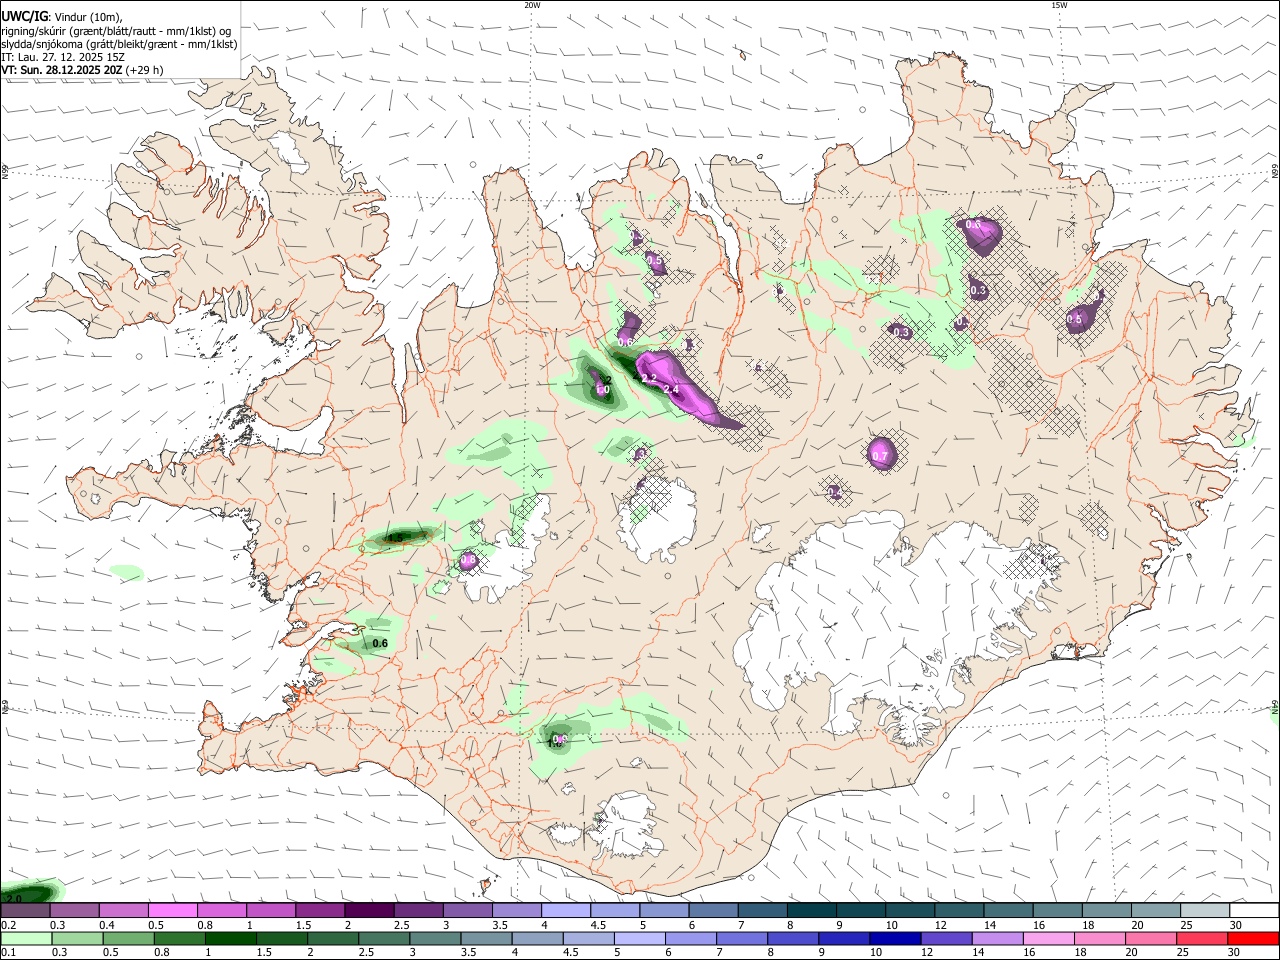Screen dimensions: 1280x960
Task: Click the deep blue rain swatch labeled 10
Action: 896,939
